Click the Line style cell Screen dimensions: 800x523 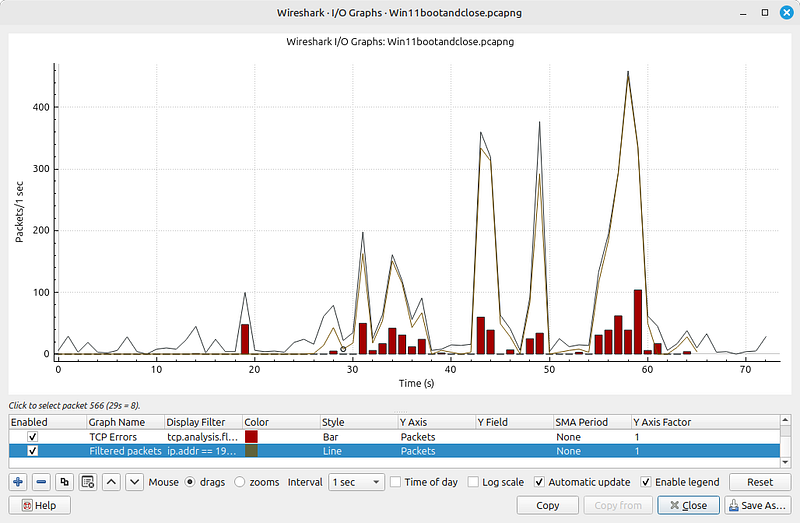359,451
